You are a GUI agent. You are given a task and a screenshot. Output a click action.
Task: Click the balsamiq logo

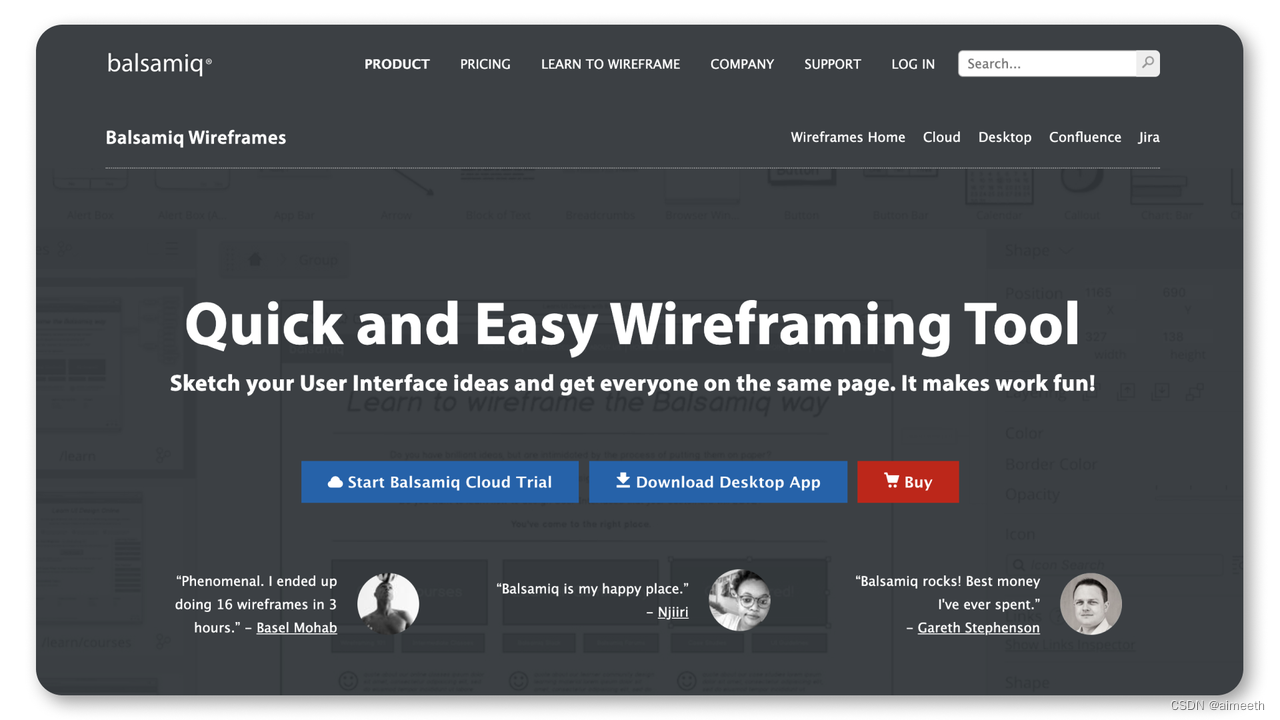[x=160, y=64]
